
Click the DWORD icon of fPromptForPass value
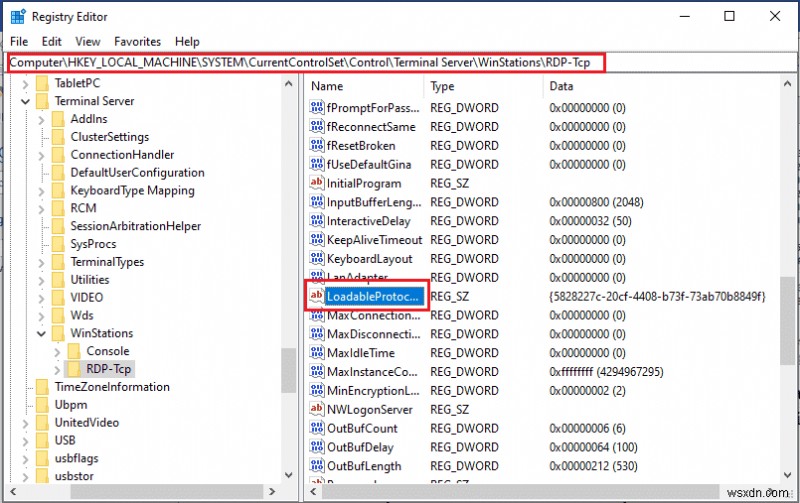pos(317,108)
